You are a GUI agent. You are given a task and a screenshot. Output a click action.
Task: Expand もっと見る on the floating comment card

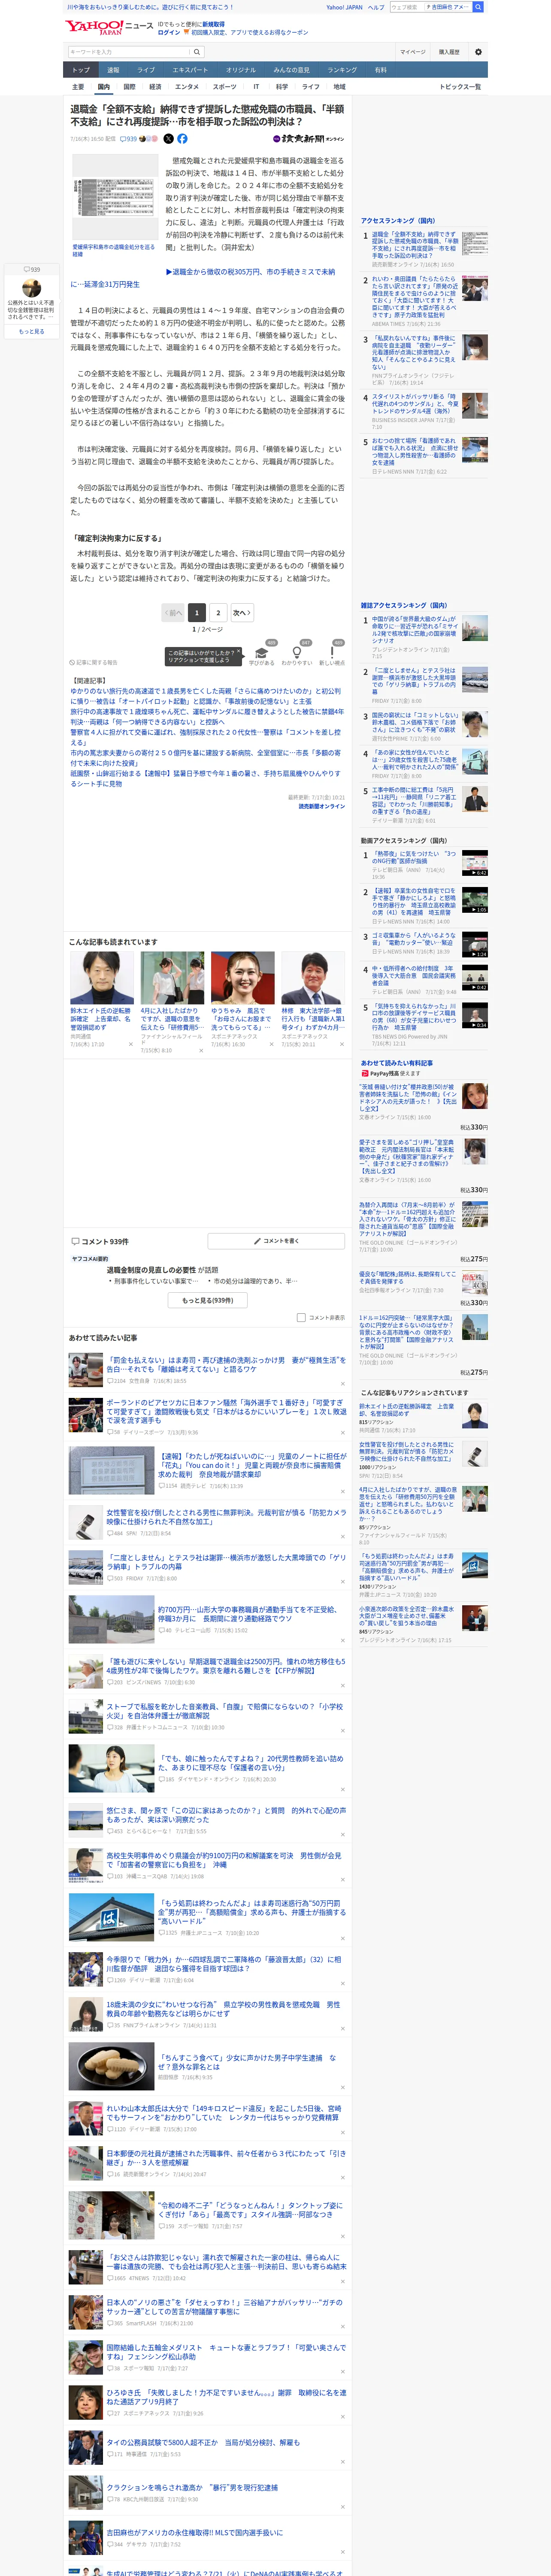pos(31,332)
